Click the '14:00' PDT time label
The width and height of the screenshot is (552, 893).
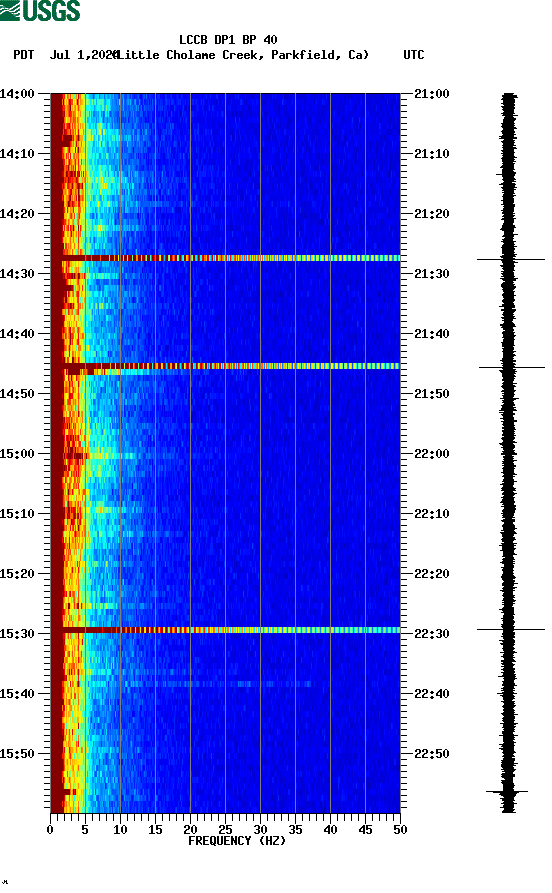click(17, 93)
